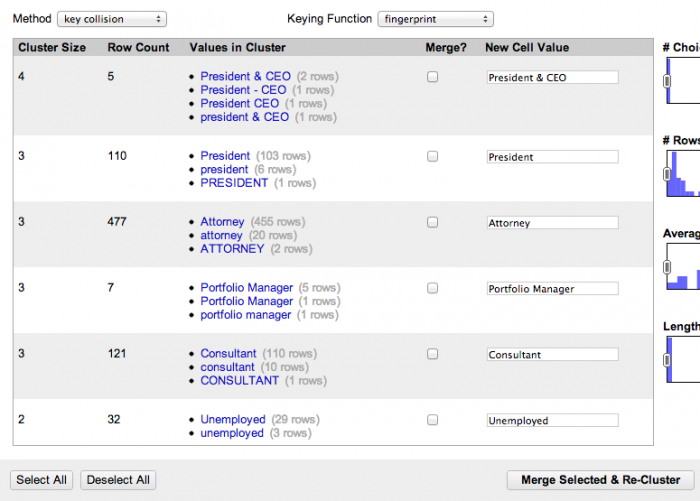700x501 pixels.
Task: Open the Keying Function fingerprint dropdown
Action: tap(435, 19)
